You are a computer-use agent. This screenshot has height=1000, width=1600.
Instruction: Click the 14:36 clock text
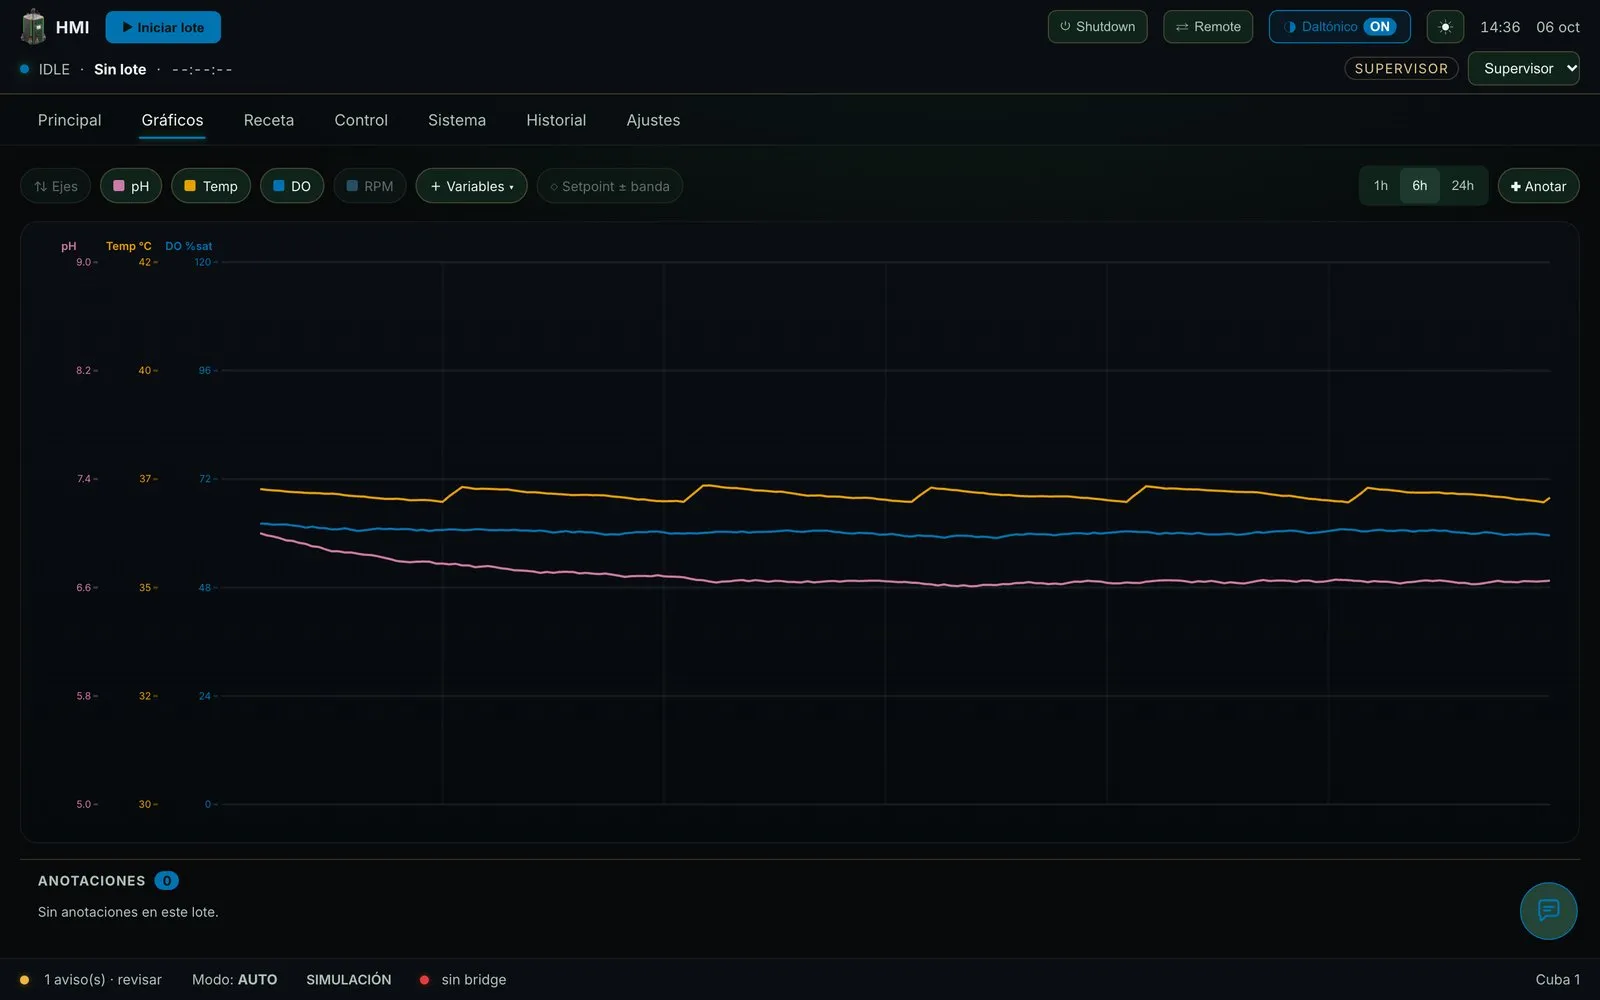(x=1500, y=27)
